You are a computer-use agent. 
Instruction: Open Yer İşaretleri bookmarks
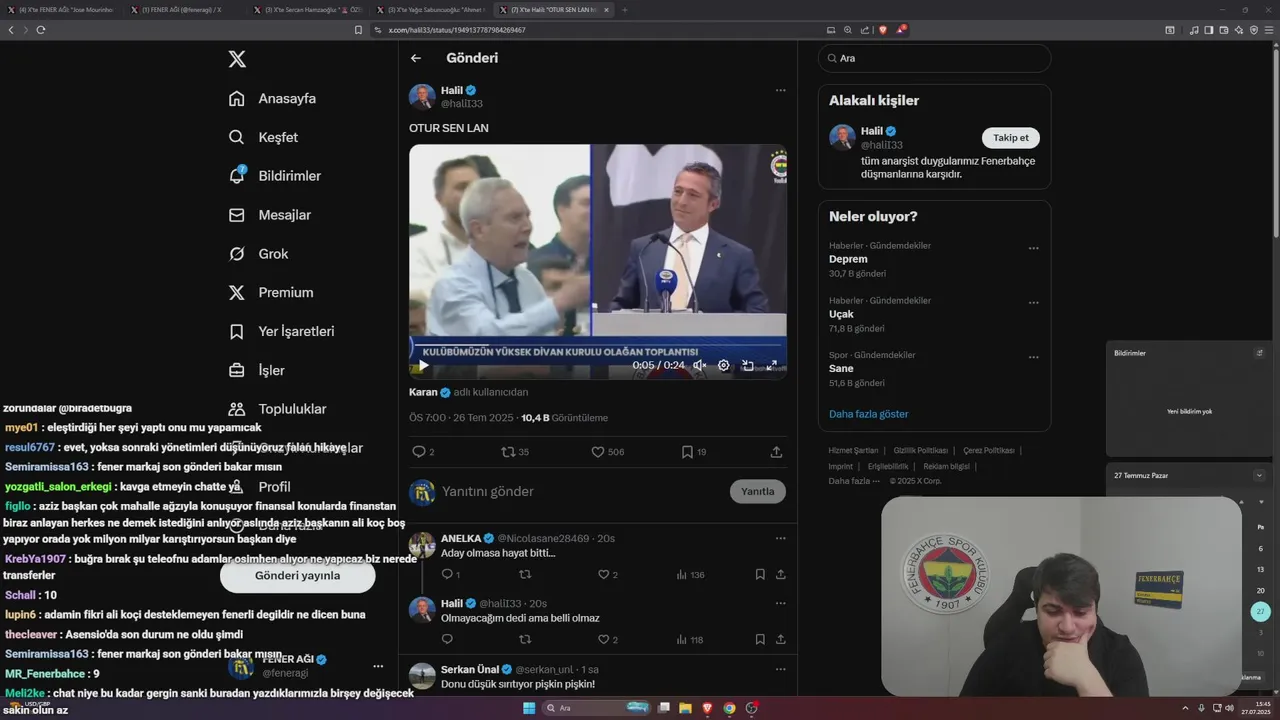pyautogui.click(x=281, y=331)
